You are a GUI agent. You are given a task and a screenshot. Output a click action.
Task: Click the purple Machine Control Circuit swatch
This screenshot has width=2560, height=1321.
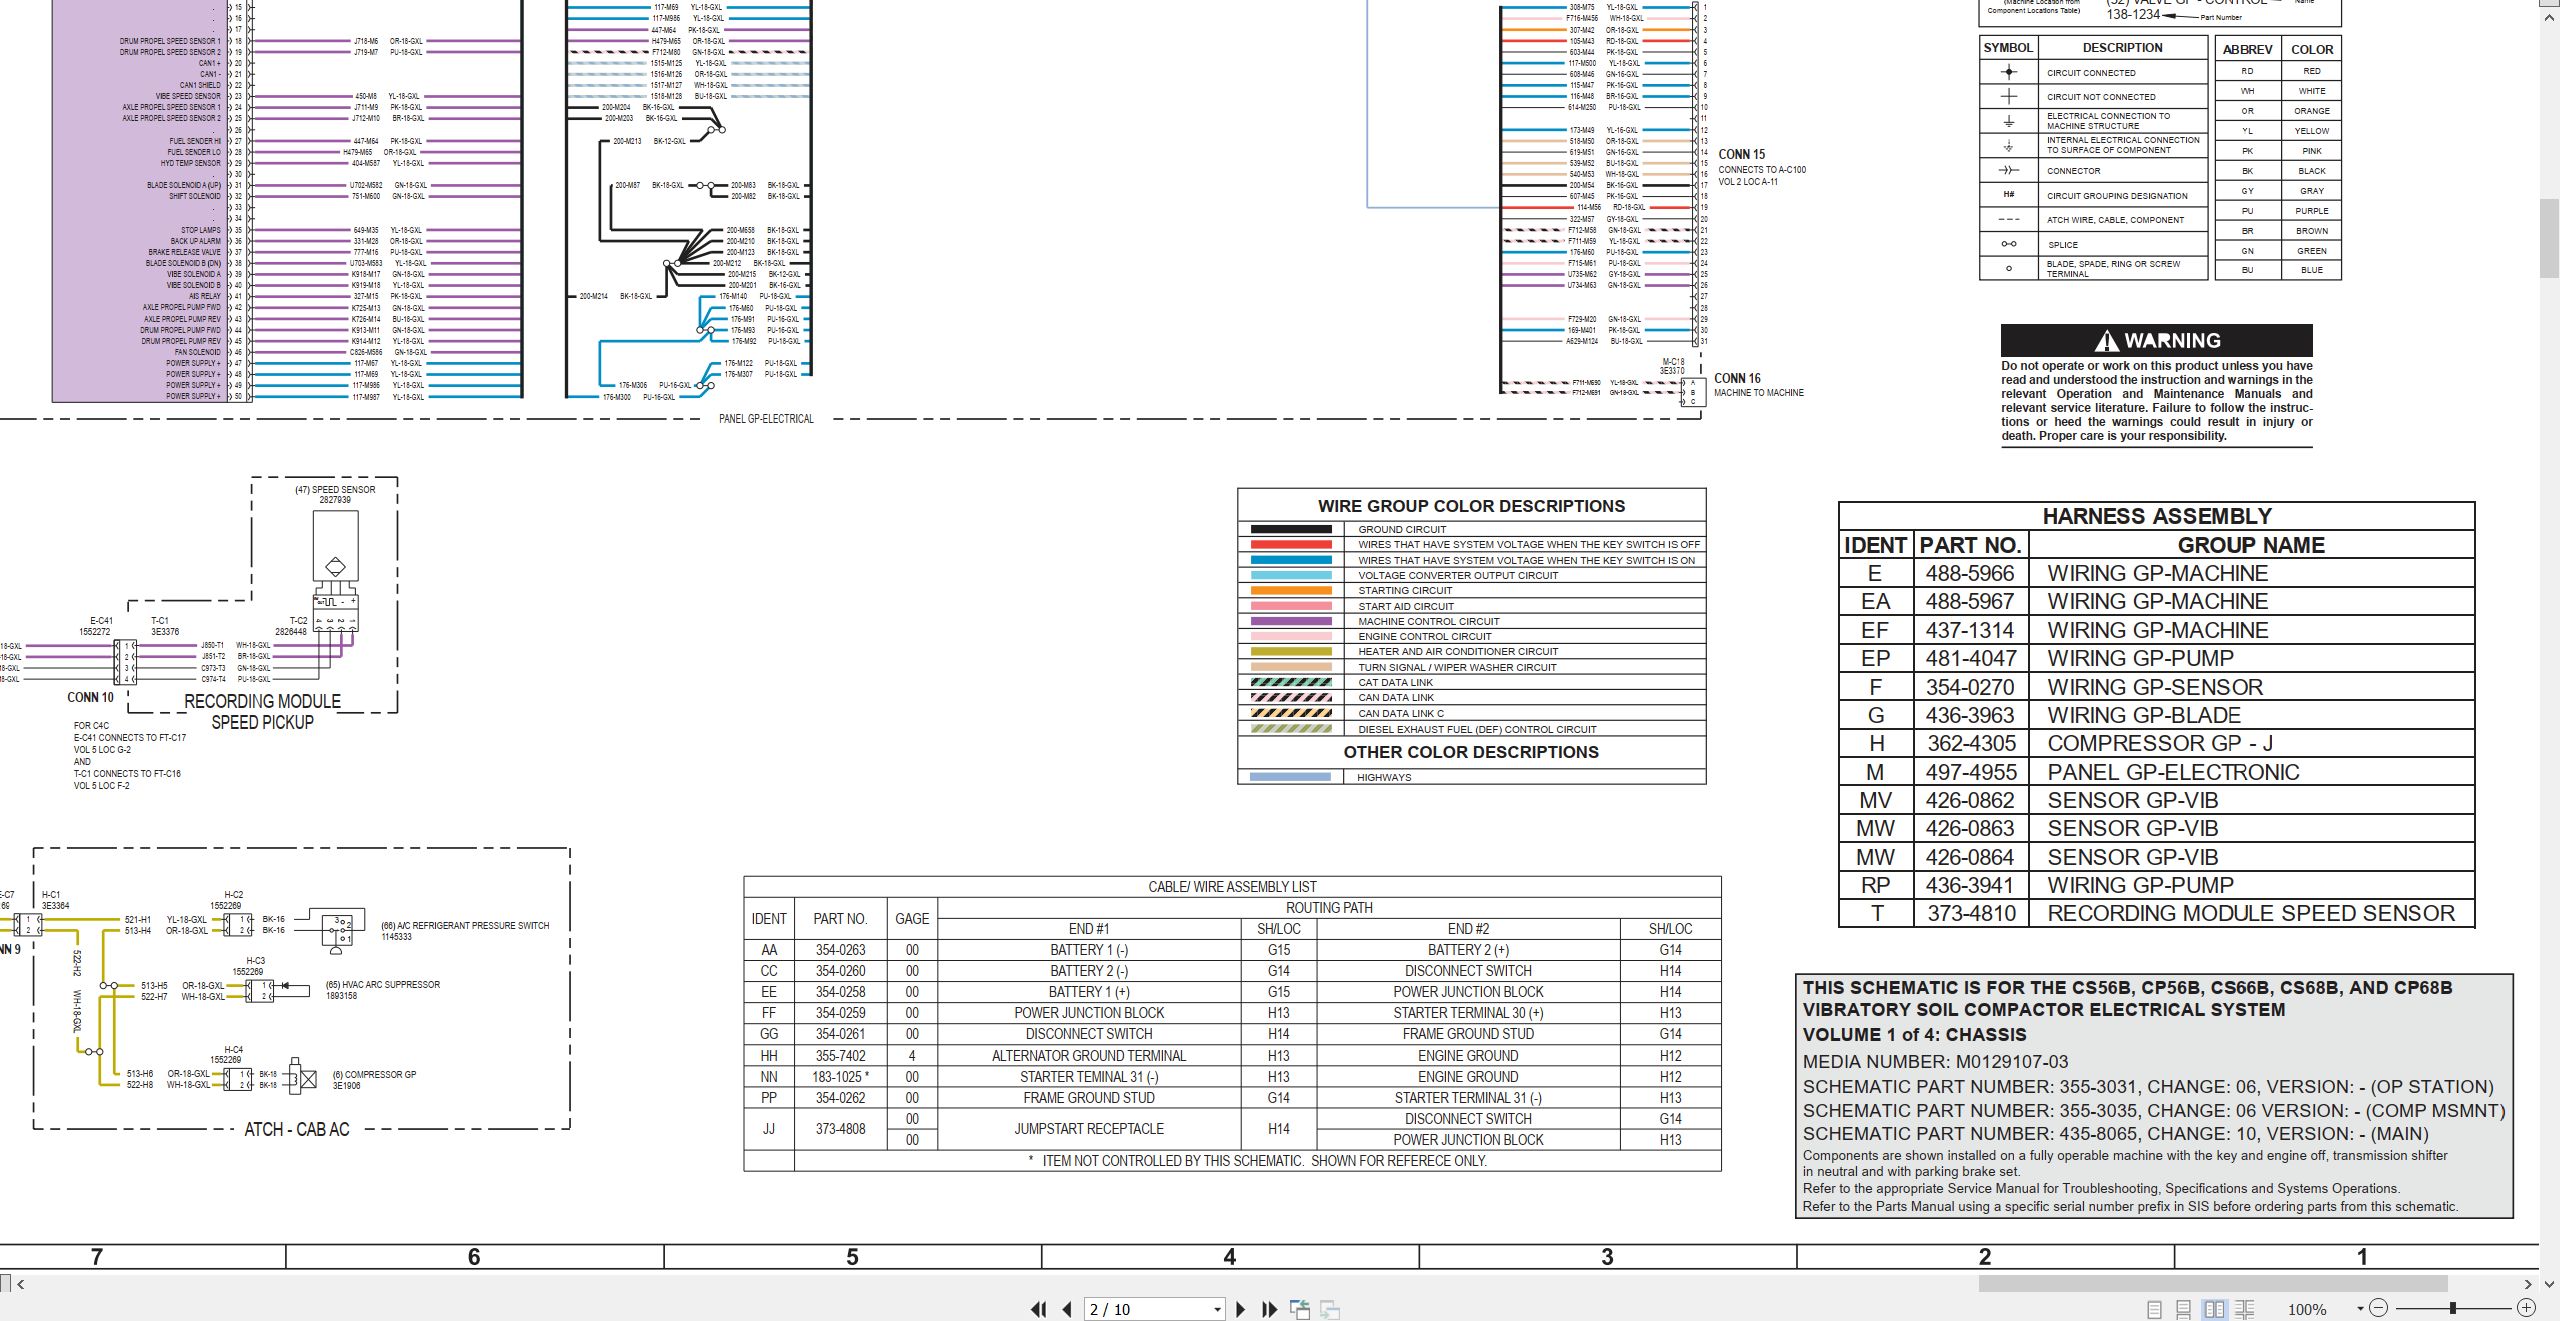pos(1291,621)
